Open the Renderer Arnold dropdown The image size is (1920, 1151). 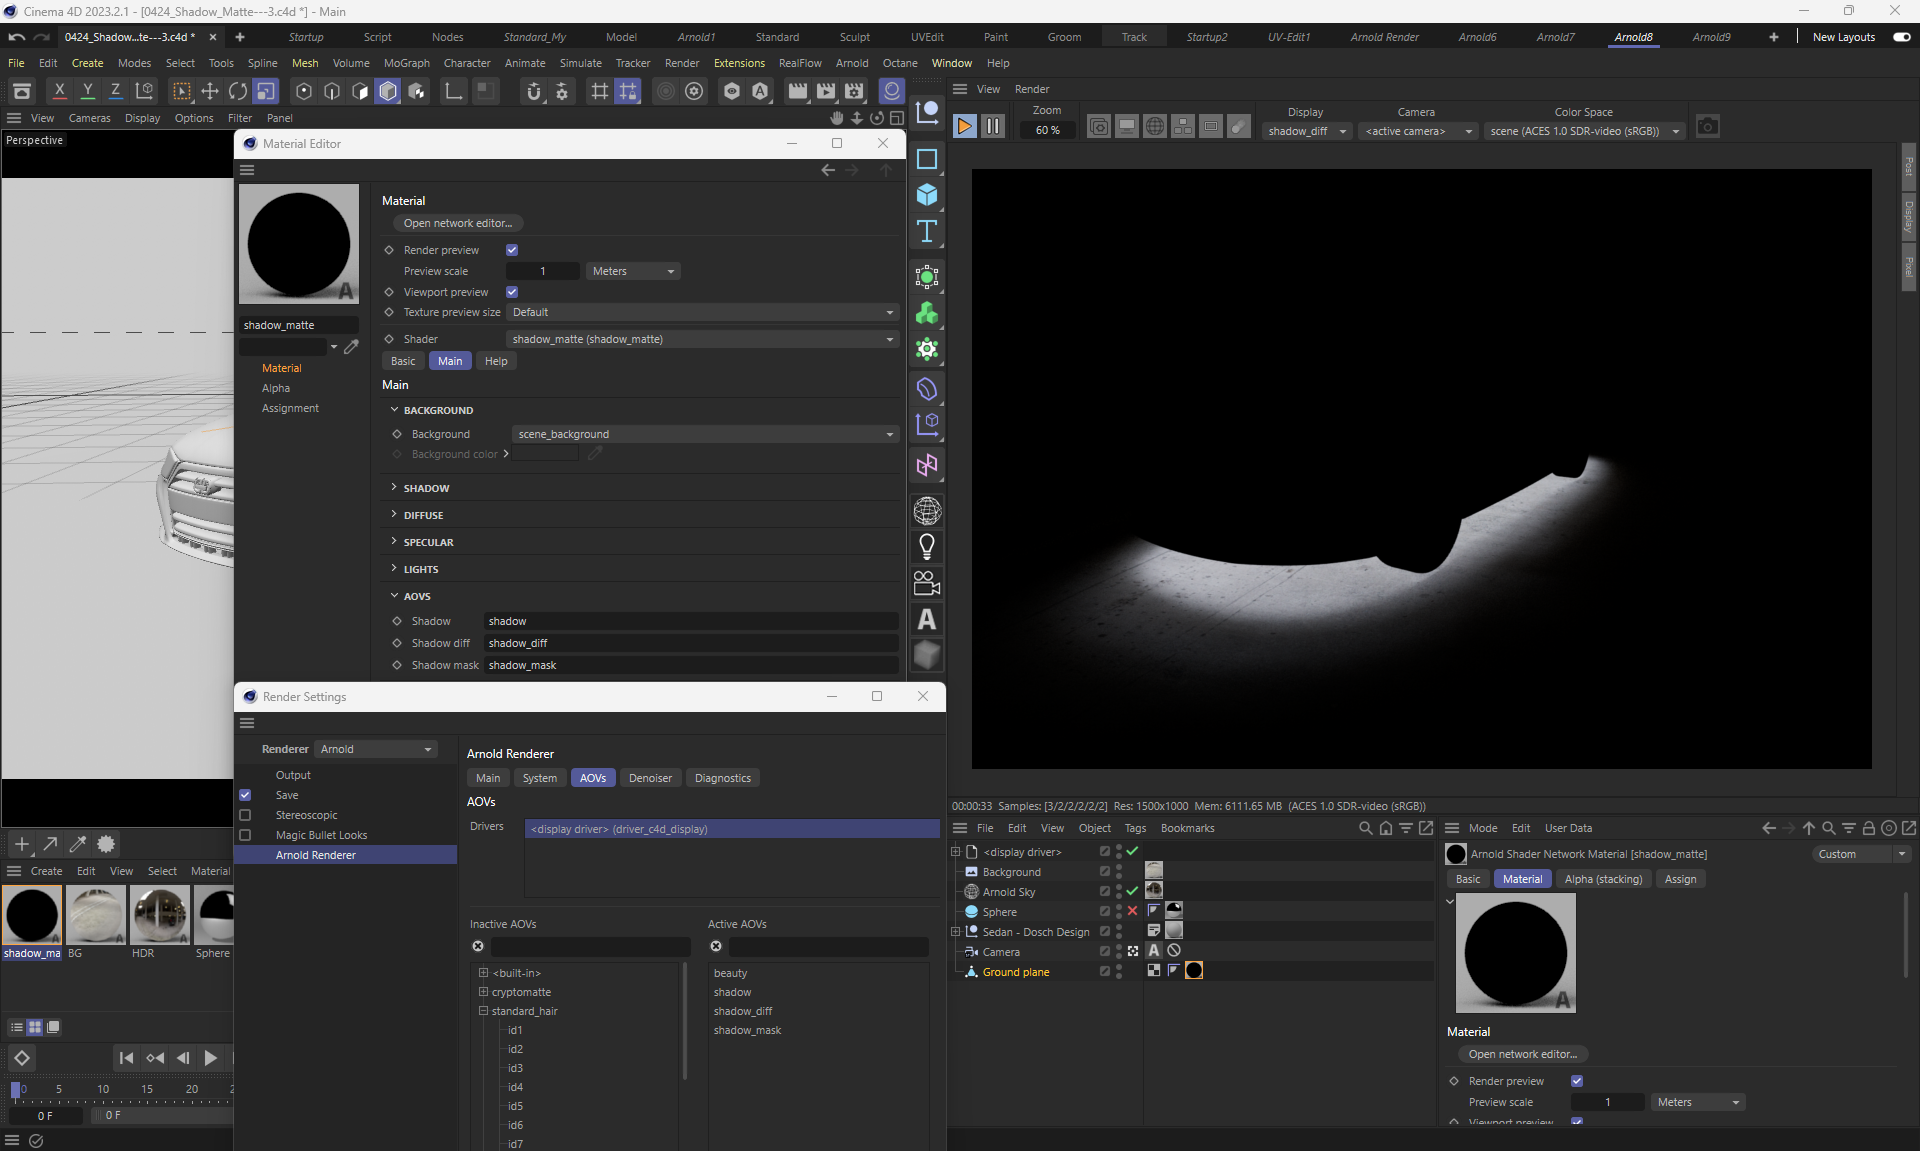376,749
